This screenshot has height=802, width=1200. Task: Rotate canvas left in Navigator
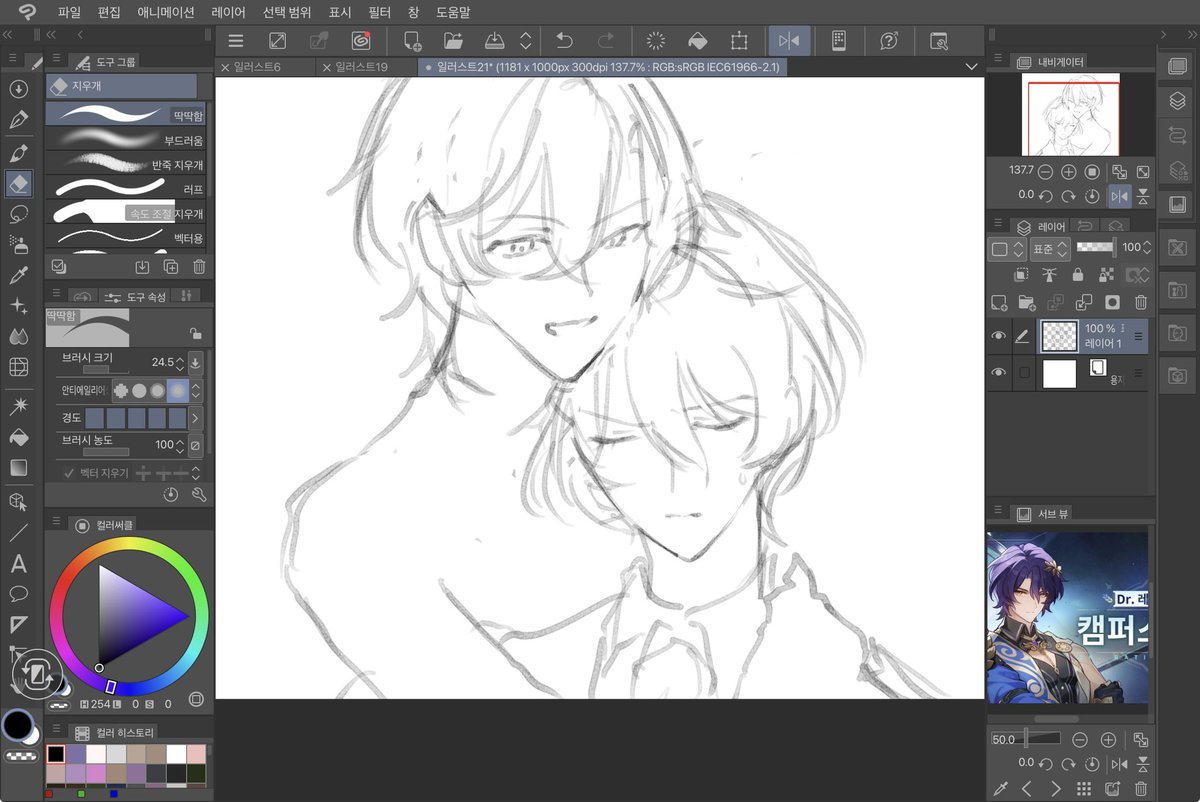[x=1045, y=196]
